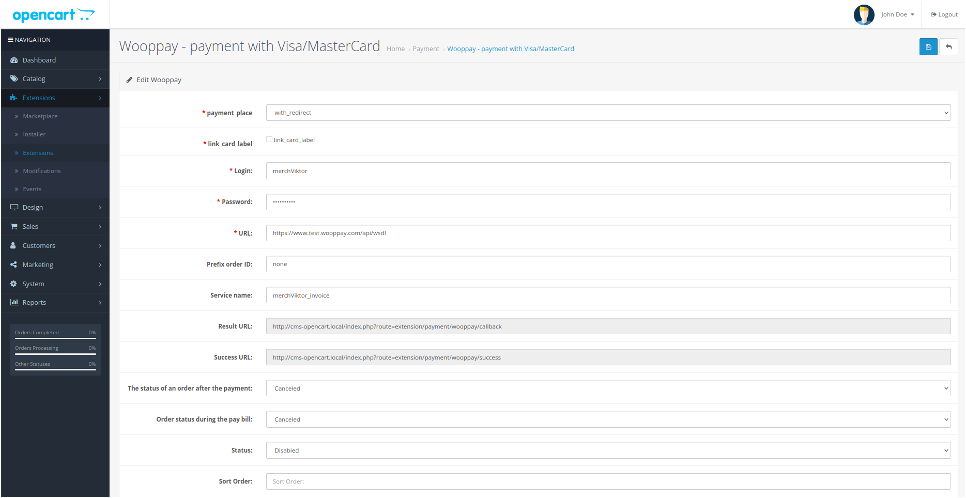Expand System menu chevron
The width and height of the screenshot is (966, 498).
[x=100, y=284]
